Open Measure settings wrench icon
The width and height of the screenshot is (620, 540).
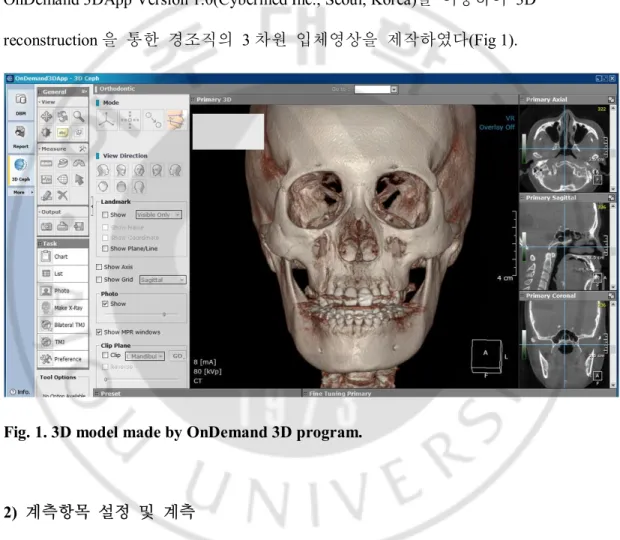[x=82, y=149]
